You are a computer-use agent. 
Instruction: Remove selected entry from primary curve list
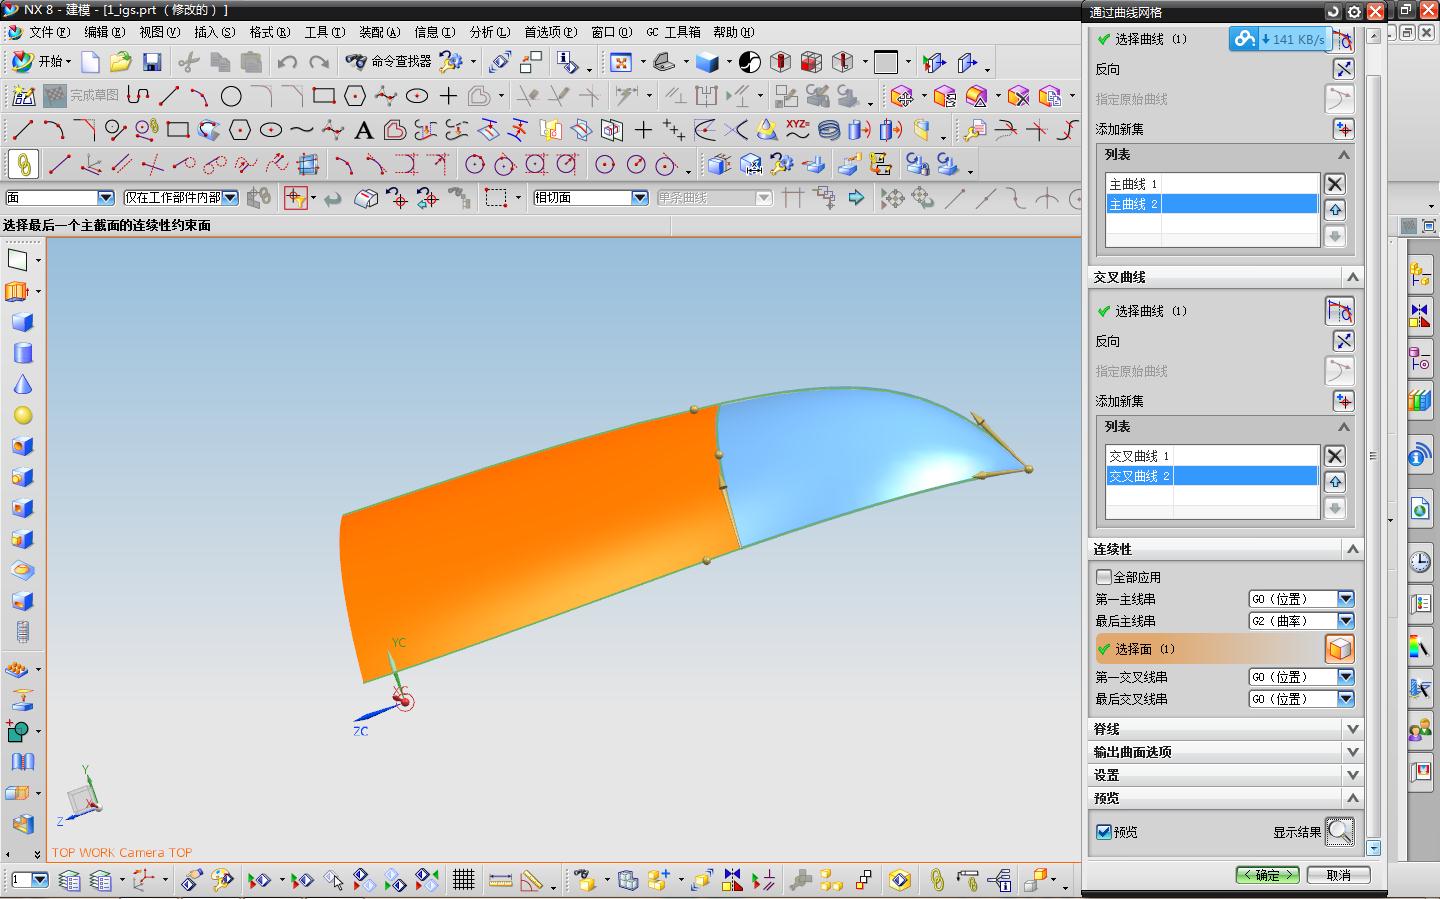point(1334,184)
